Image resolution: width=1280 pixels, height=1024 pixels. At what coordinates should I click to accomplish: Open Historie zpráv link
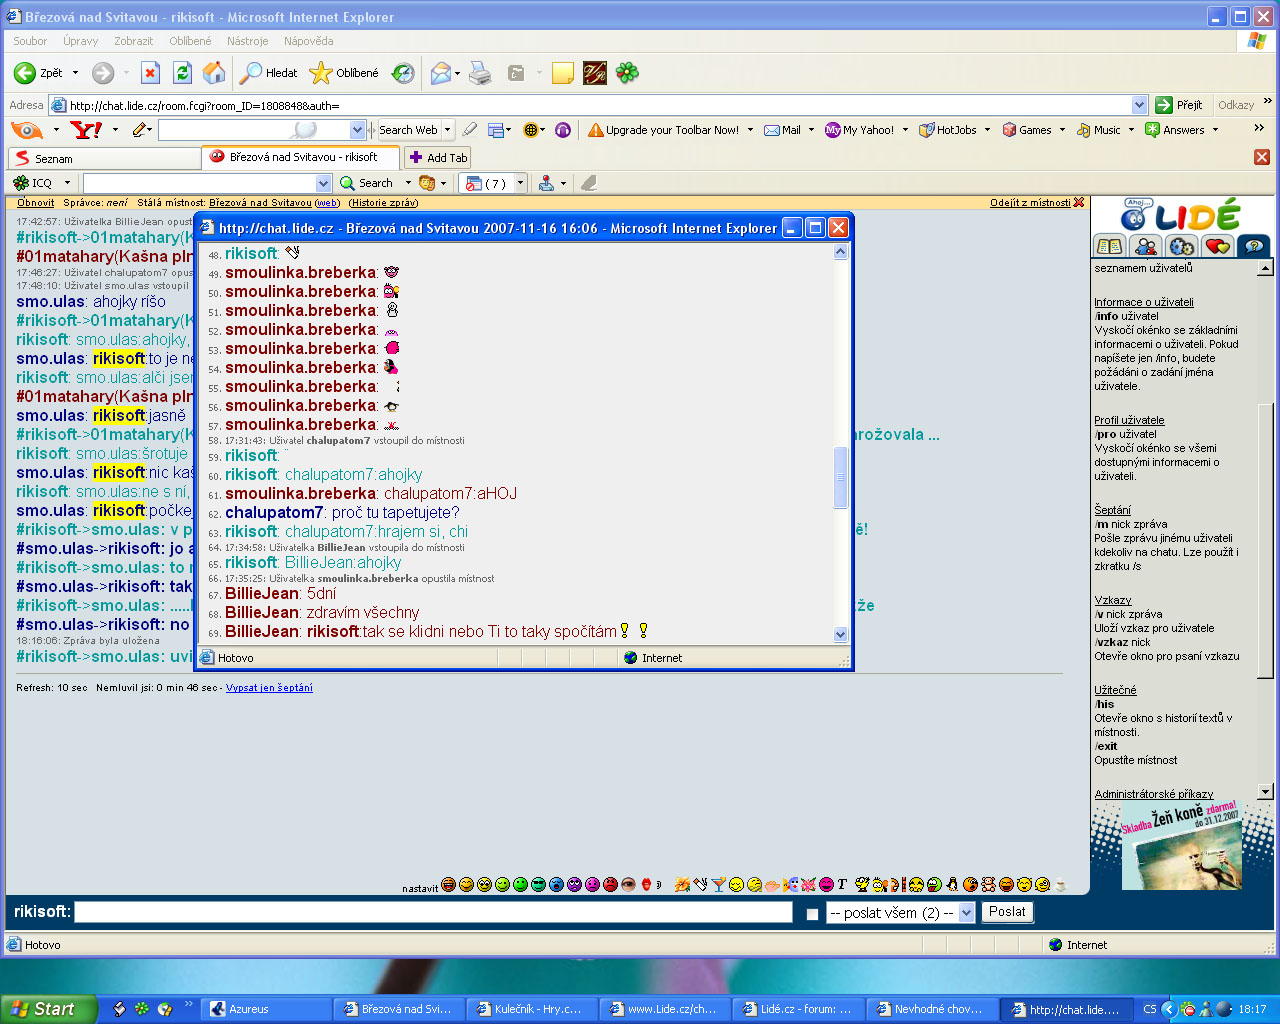coord(384,203)
